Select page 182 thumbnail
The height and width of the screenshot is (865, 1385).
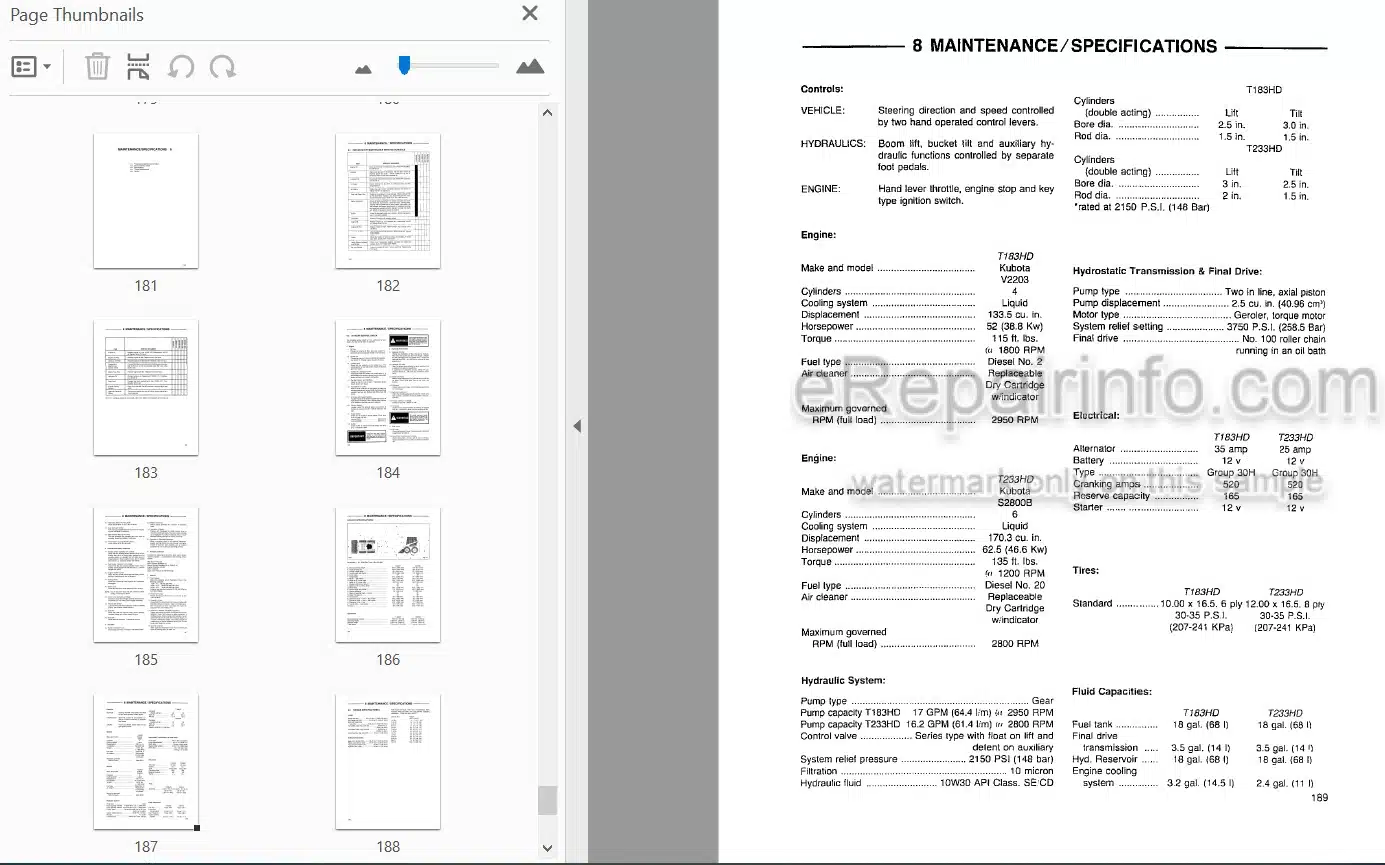point(388,201)
